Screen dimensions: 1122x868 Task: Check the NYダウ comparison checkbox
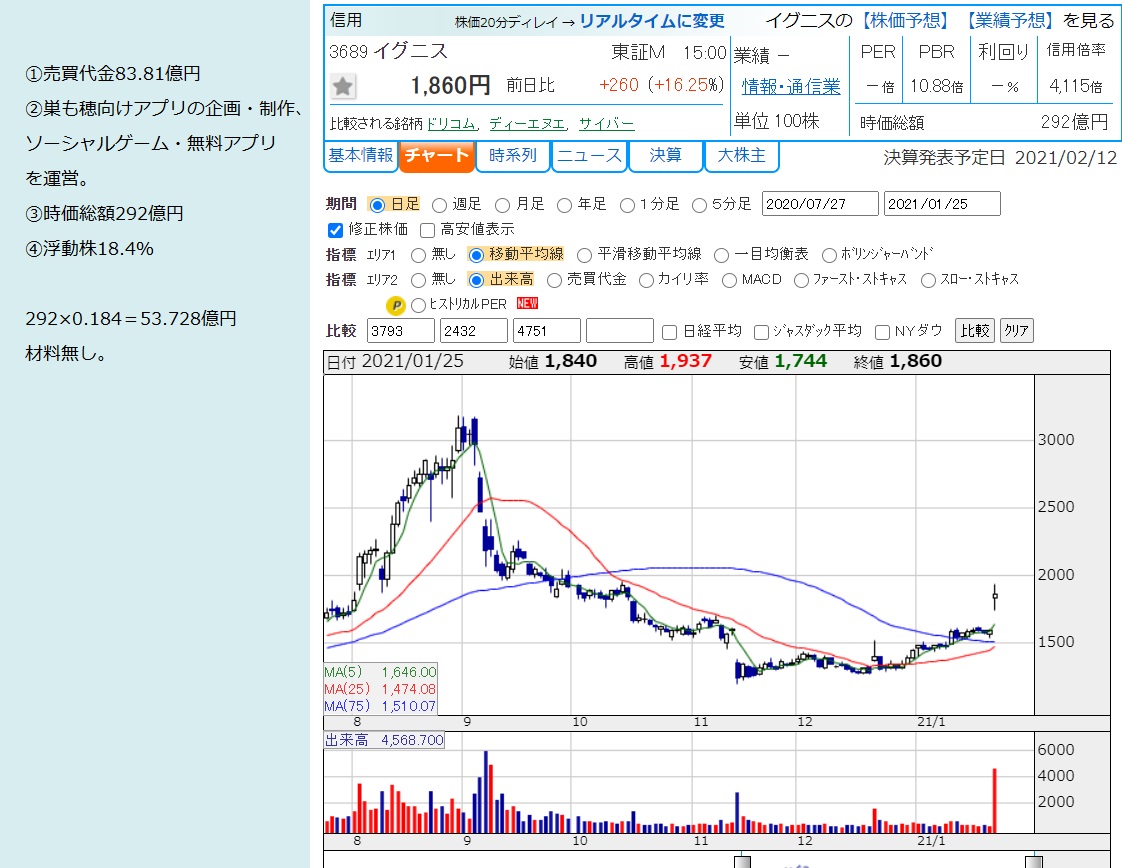coord(882,332)
